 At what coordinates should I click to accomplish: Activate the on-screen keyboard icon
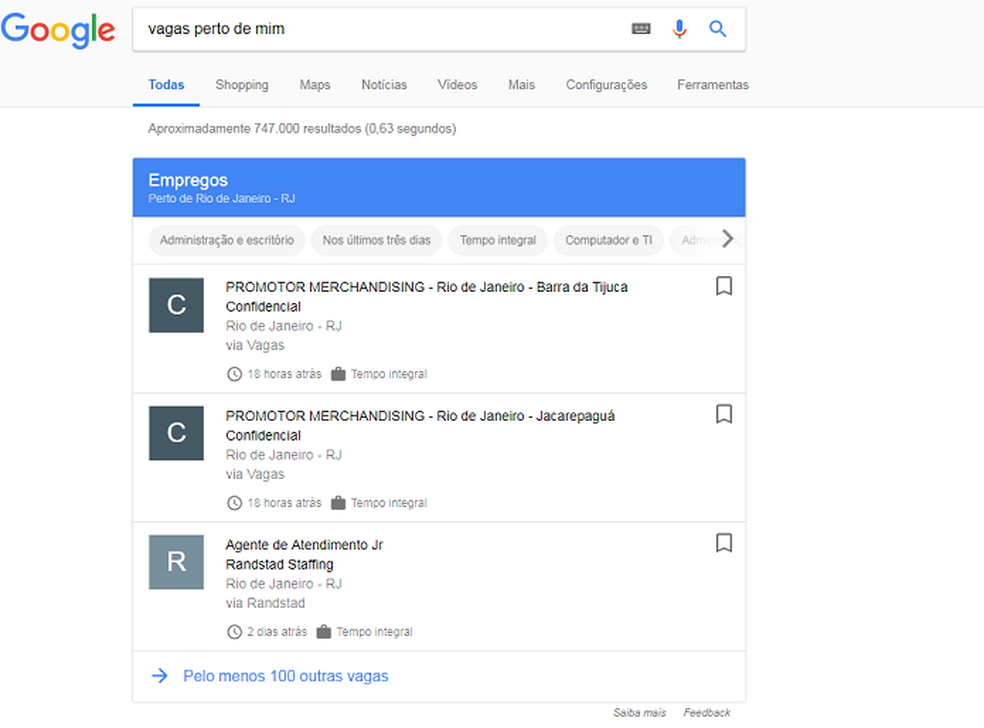643,30
